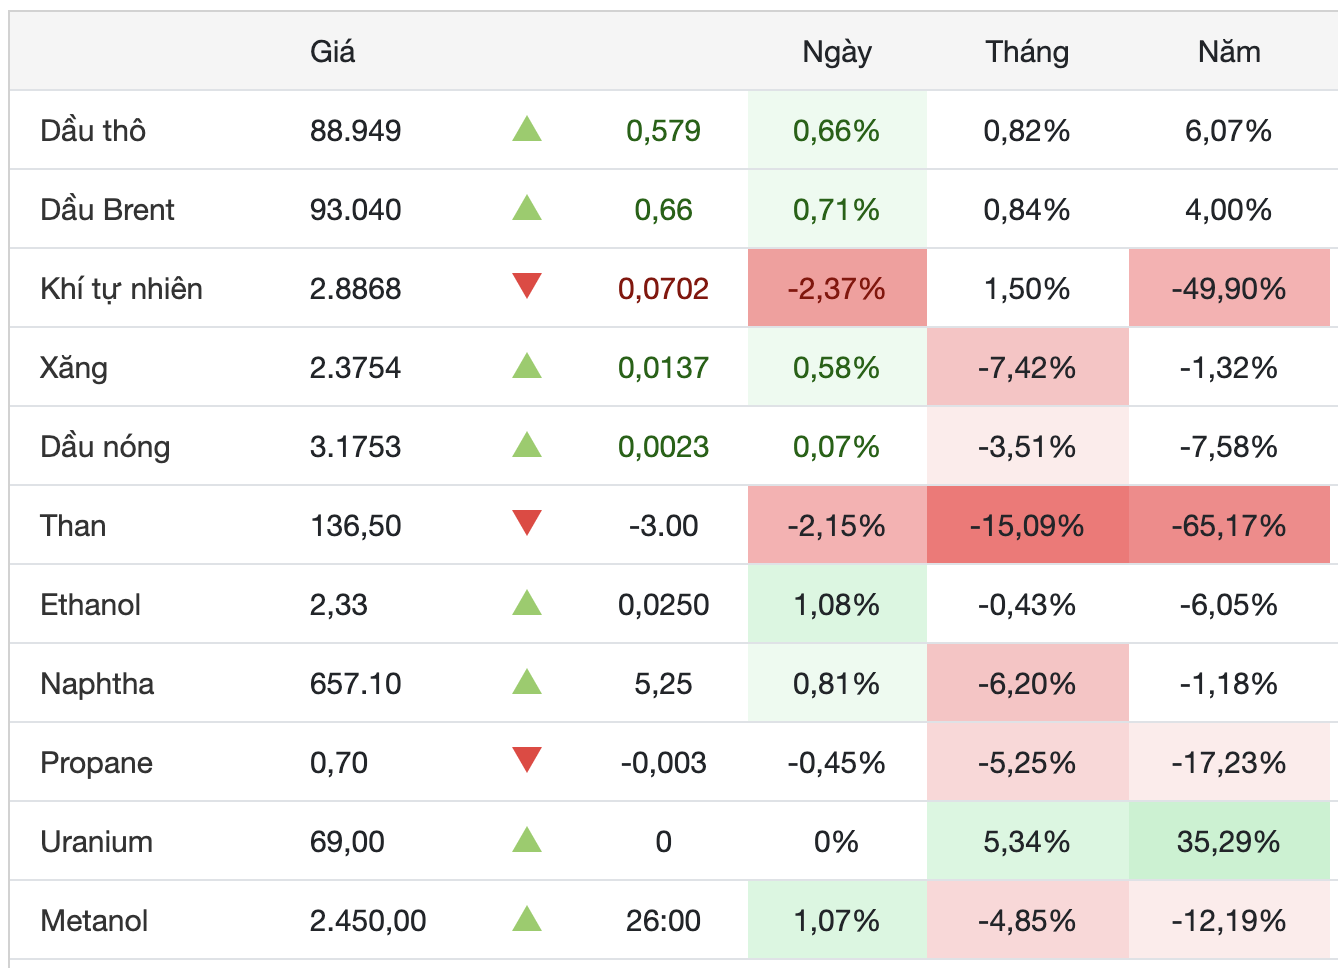Select the price 0,70 for Propane

pyautogui.click(x=339, y=763)
